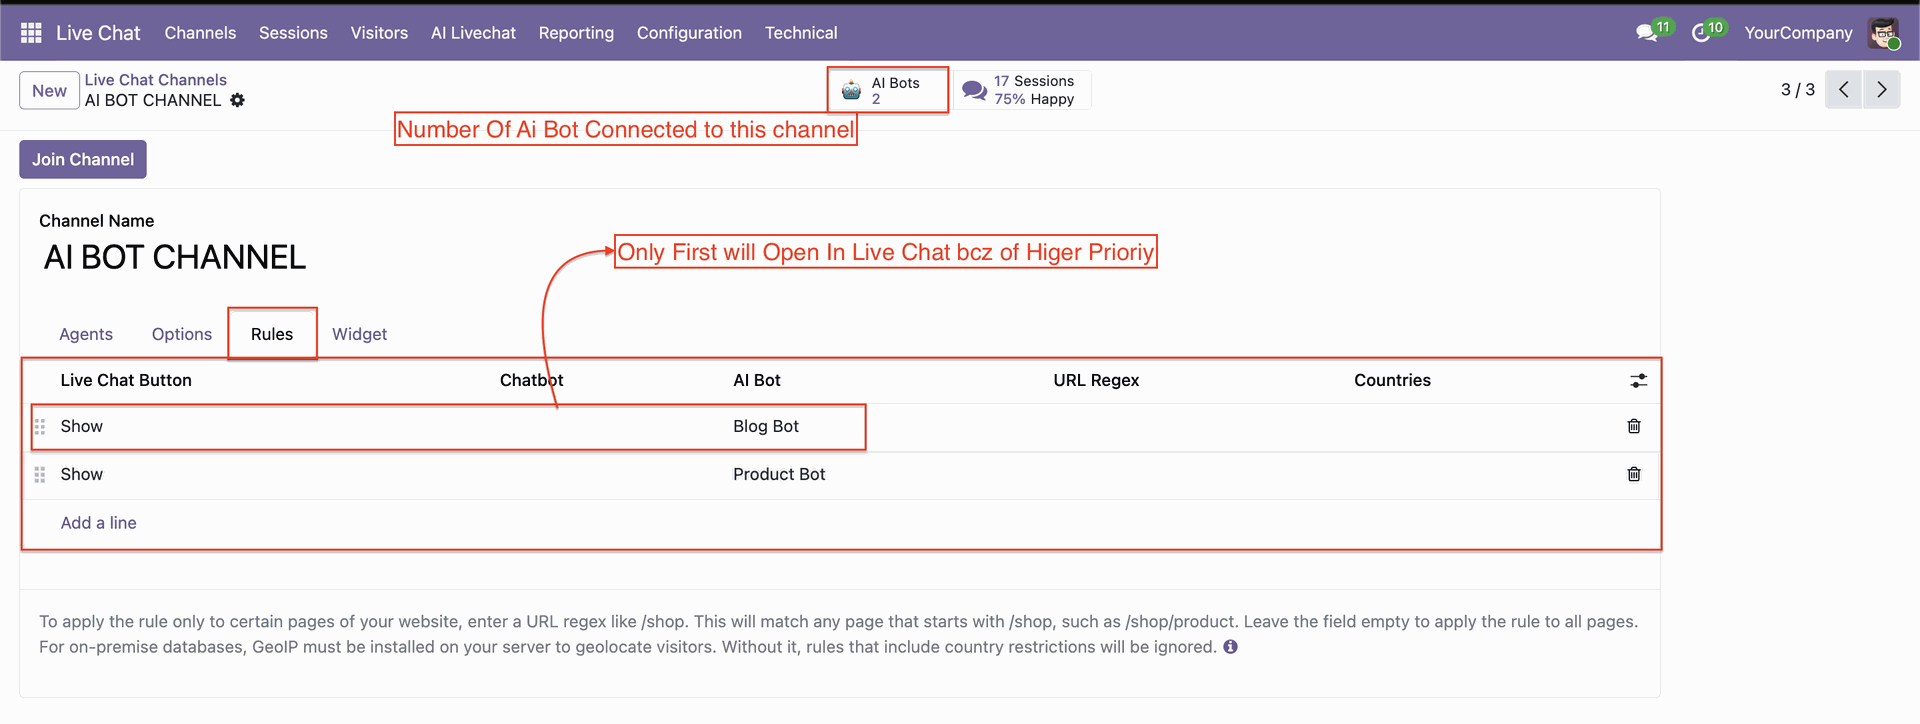Go to the previous record arrow
This screenshot has width=1920, height=724.
[1843, 90]
